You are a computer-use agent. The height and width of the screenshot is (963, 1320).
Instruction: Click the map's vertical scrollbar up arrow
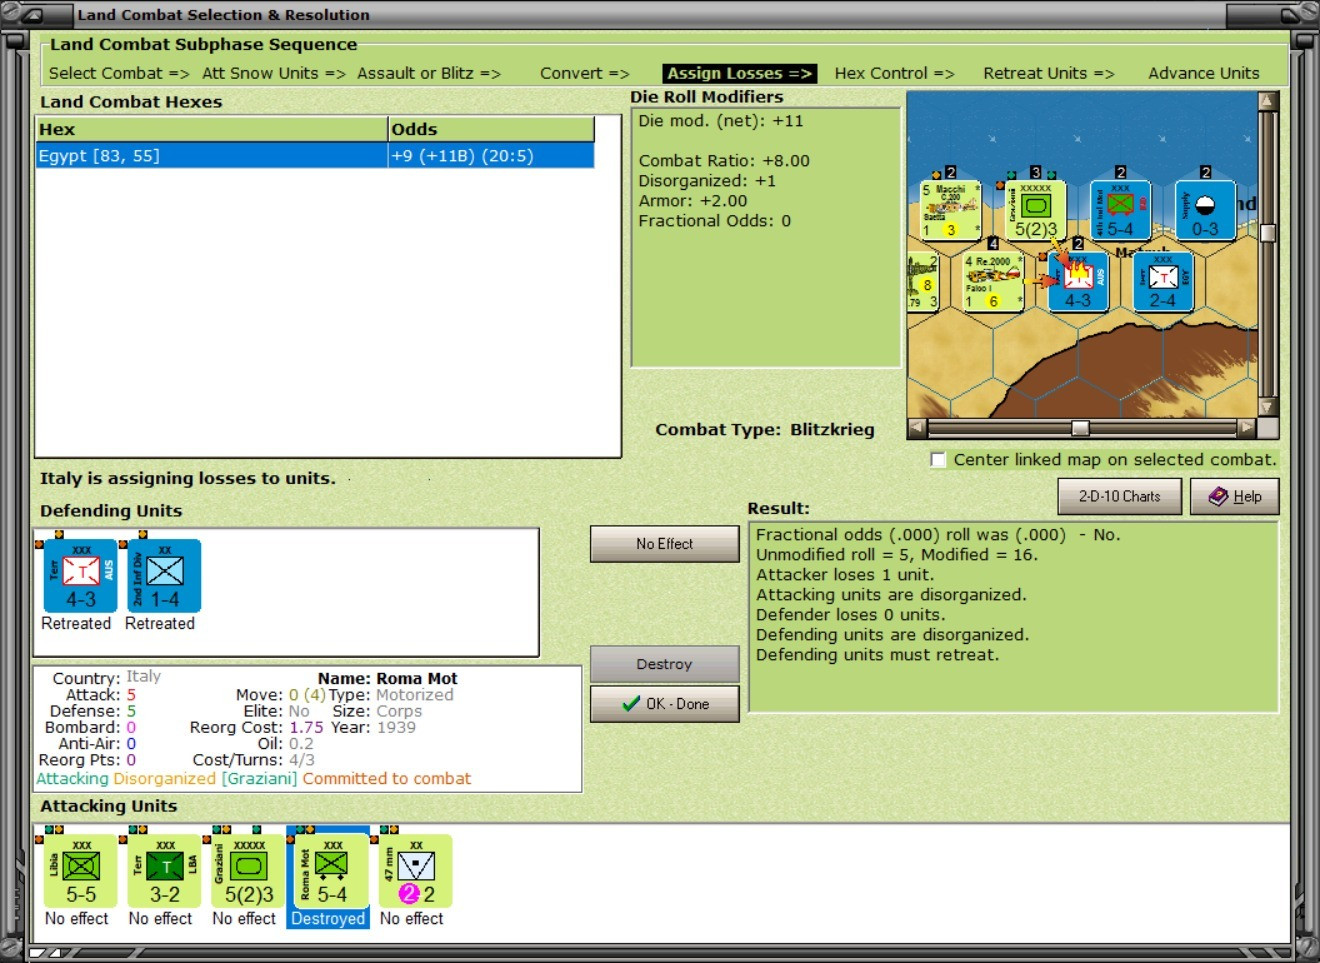pos(1268,101)
